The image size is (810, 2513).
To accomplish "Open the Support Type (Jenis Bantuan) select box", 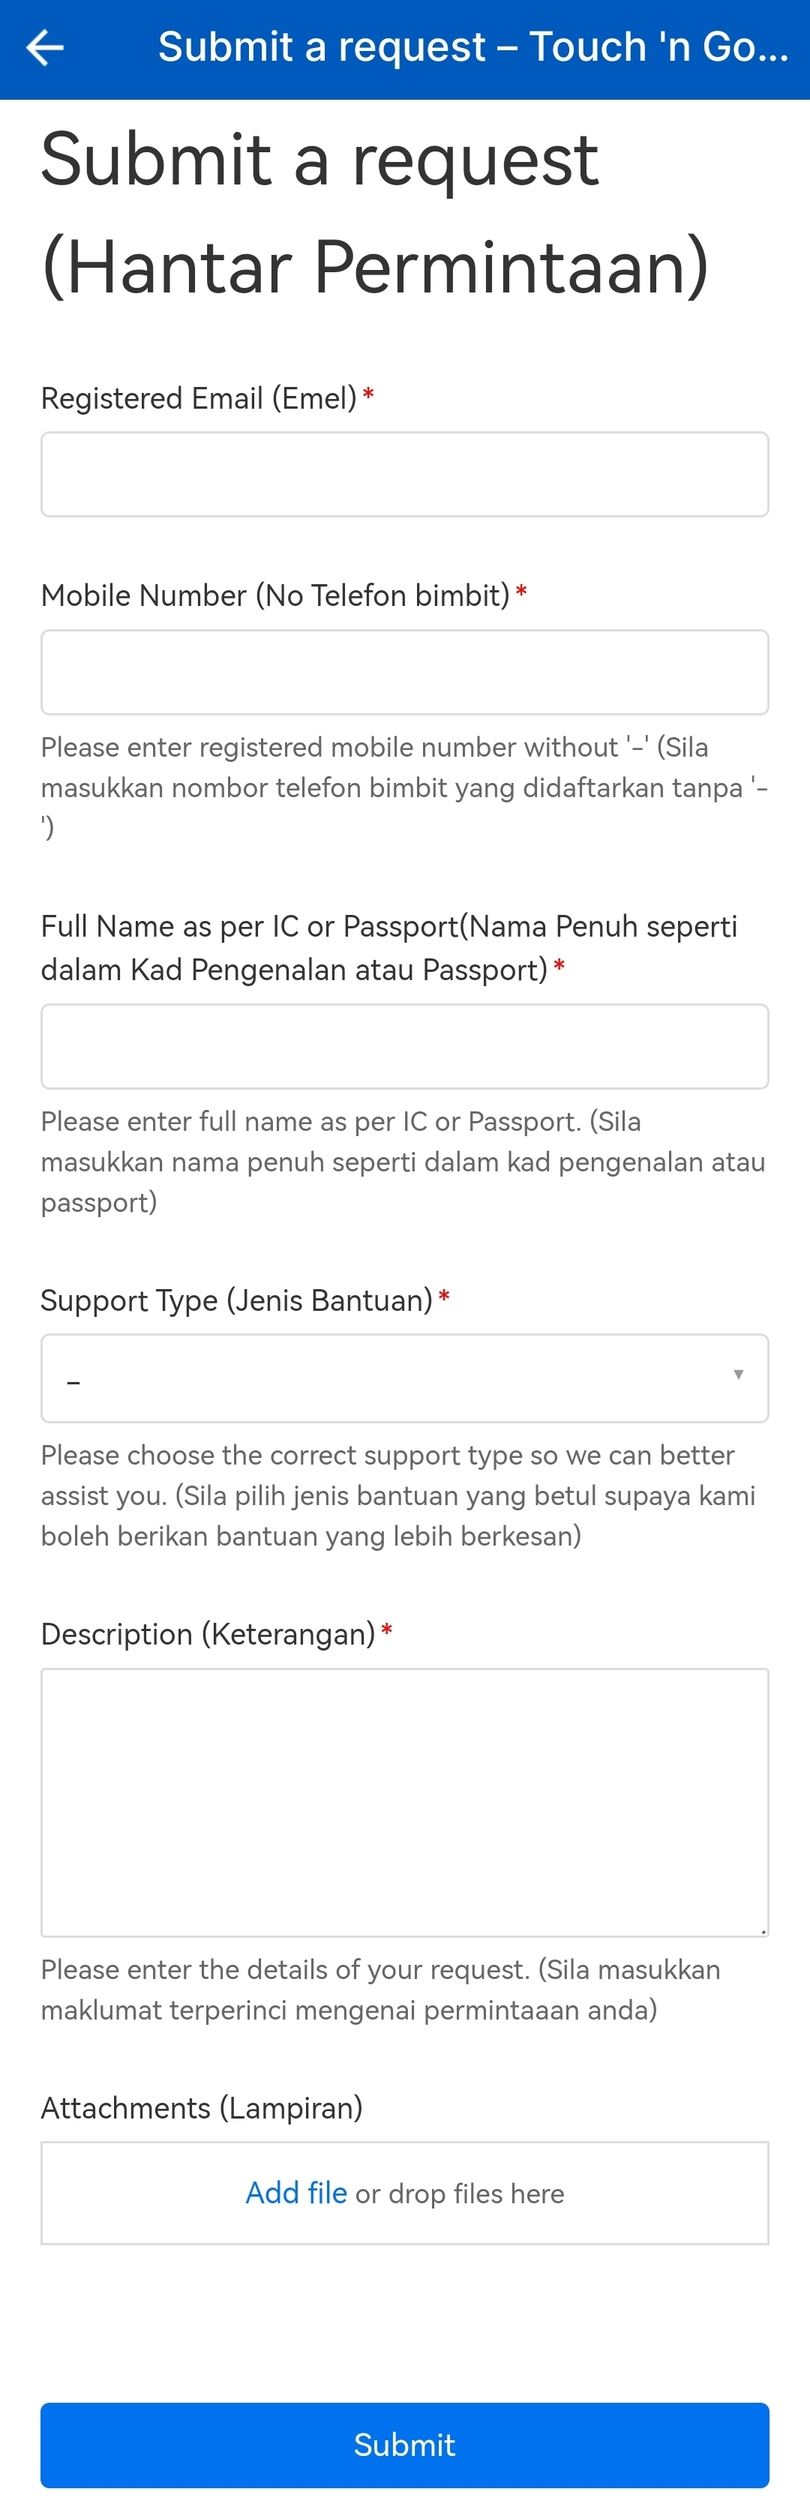I will [404, 1378].
